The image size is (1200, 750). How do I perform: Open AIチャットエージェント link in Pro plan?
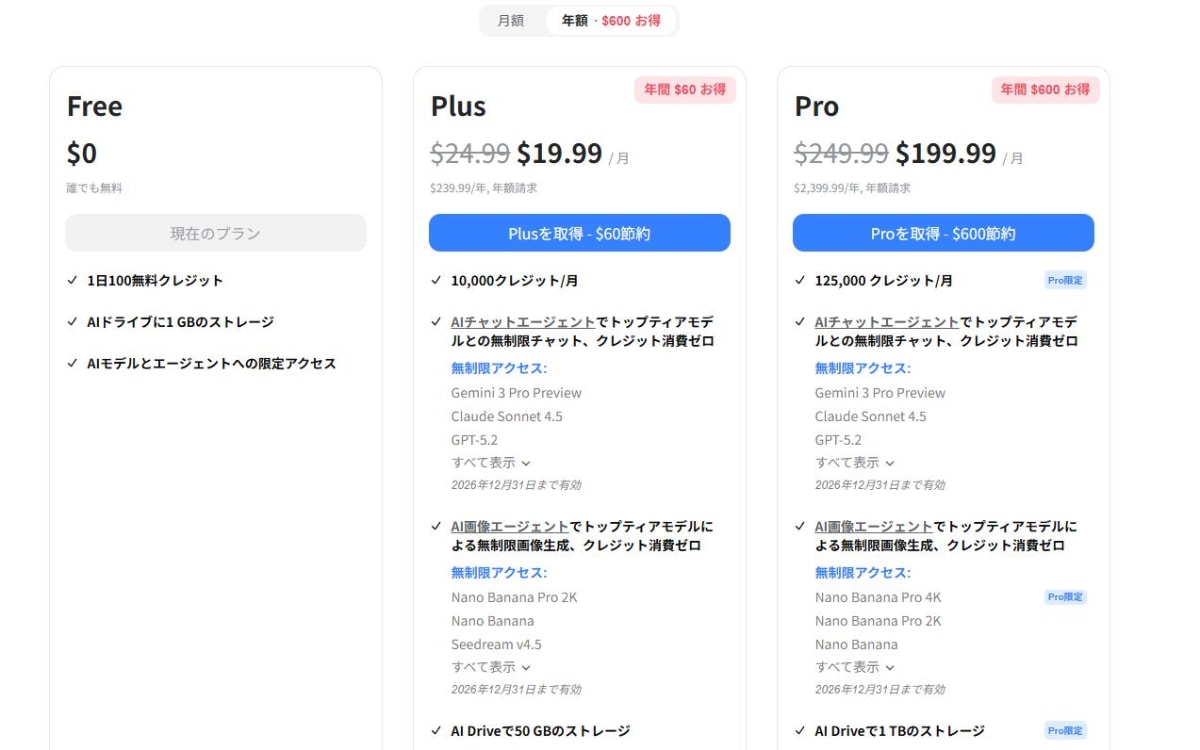pos(887,323)
